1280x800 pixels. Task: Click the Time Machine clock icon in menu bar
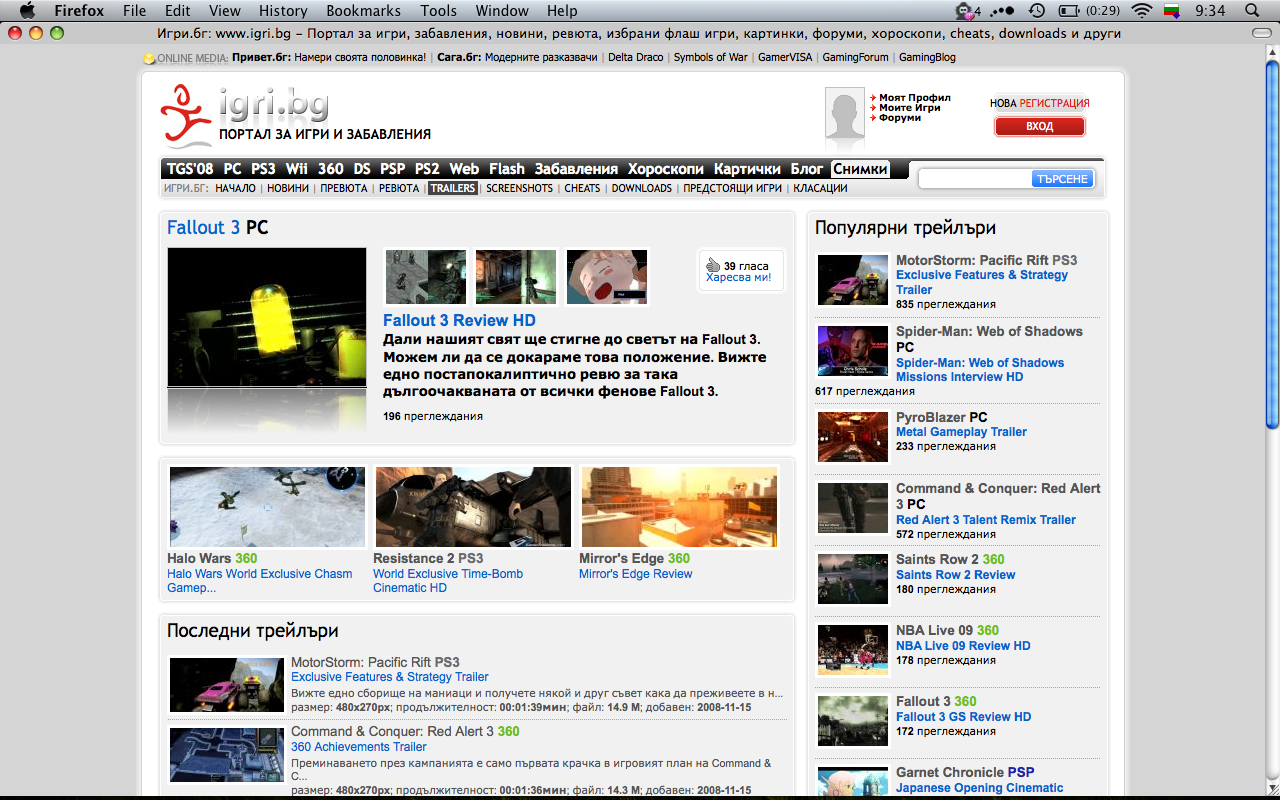(x=1037, y=11)
